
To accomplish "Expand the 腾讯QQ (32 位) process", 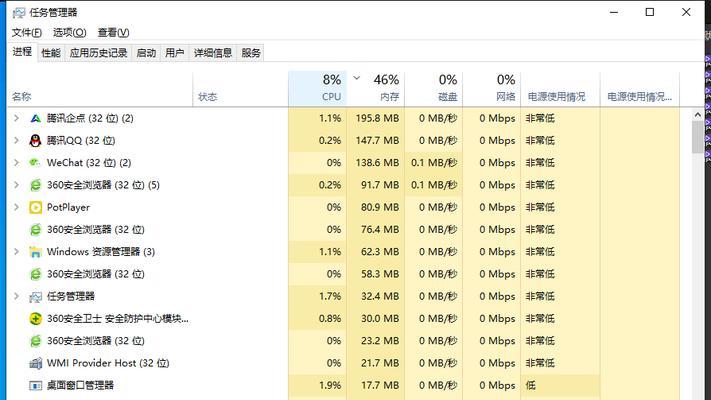I will (x=17, y=141).
